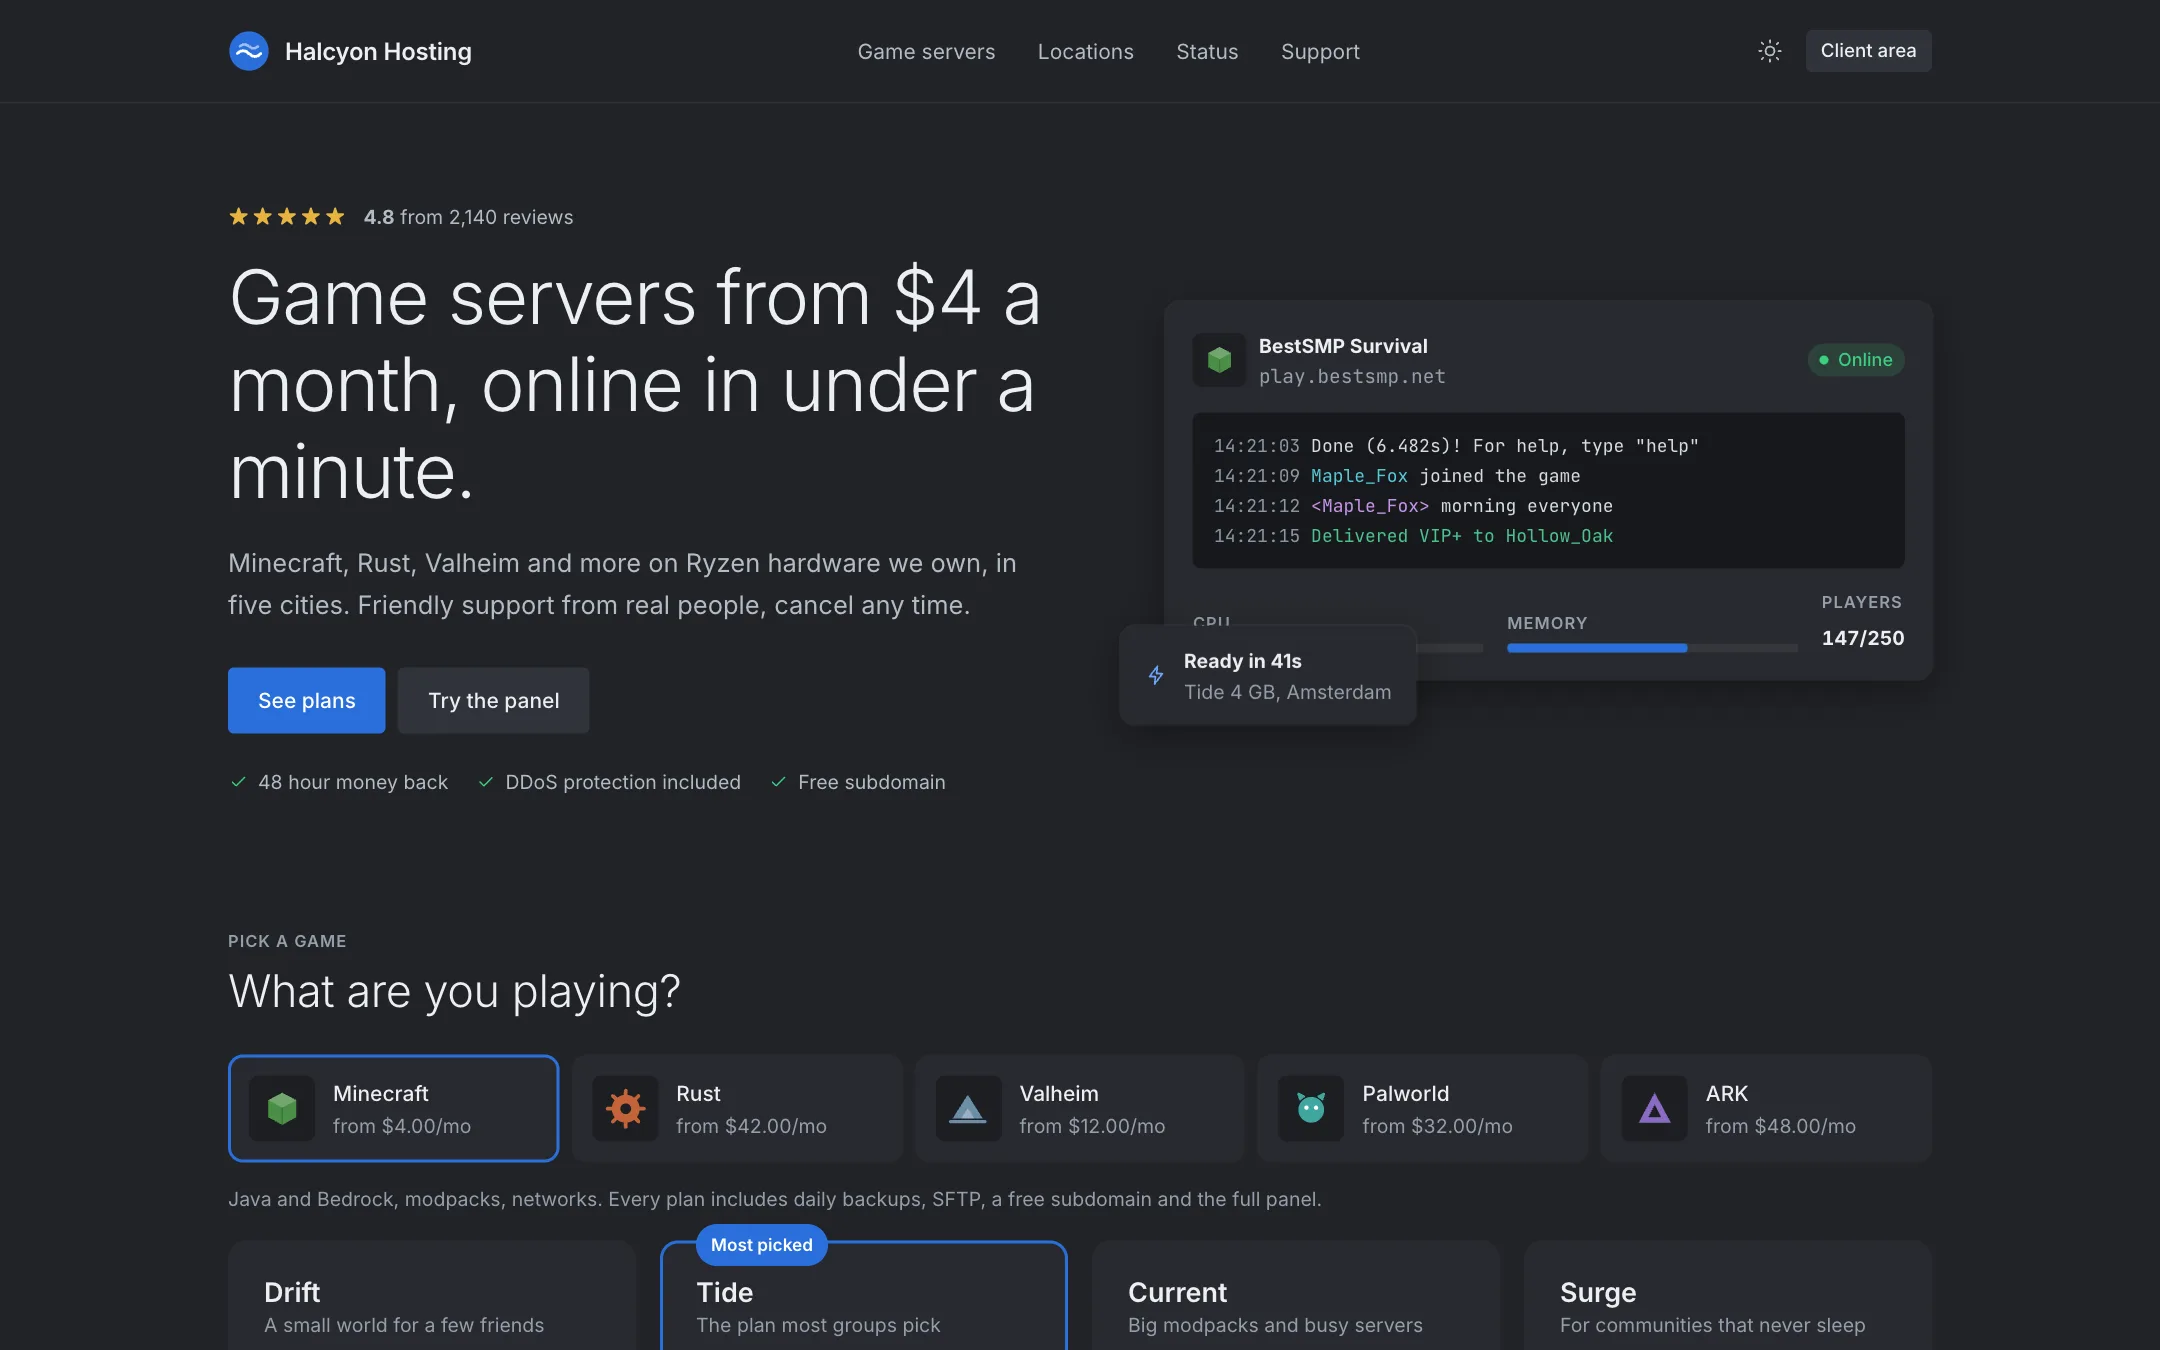
Task: Click the 147/250 players count
Action: coord(1863,638)
